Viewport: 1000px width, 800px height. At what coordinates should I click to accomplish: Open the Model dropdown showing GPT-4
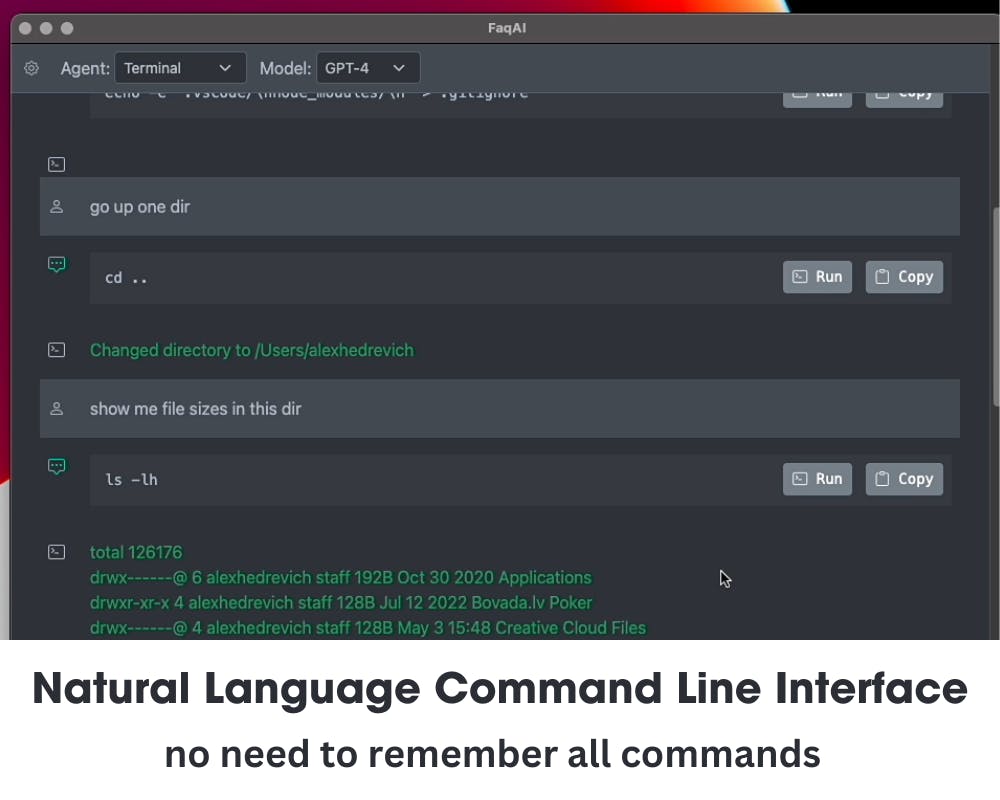coord(368,68)
